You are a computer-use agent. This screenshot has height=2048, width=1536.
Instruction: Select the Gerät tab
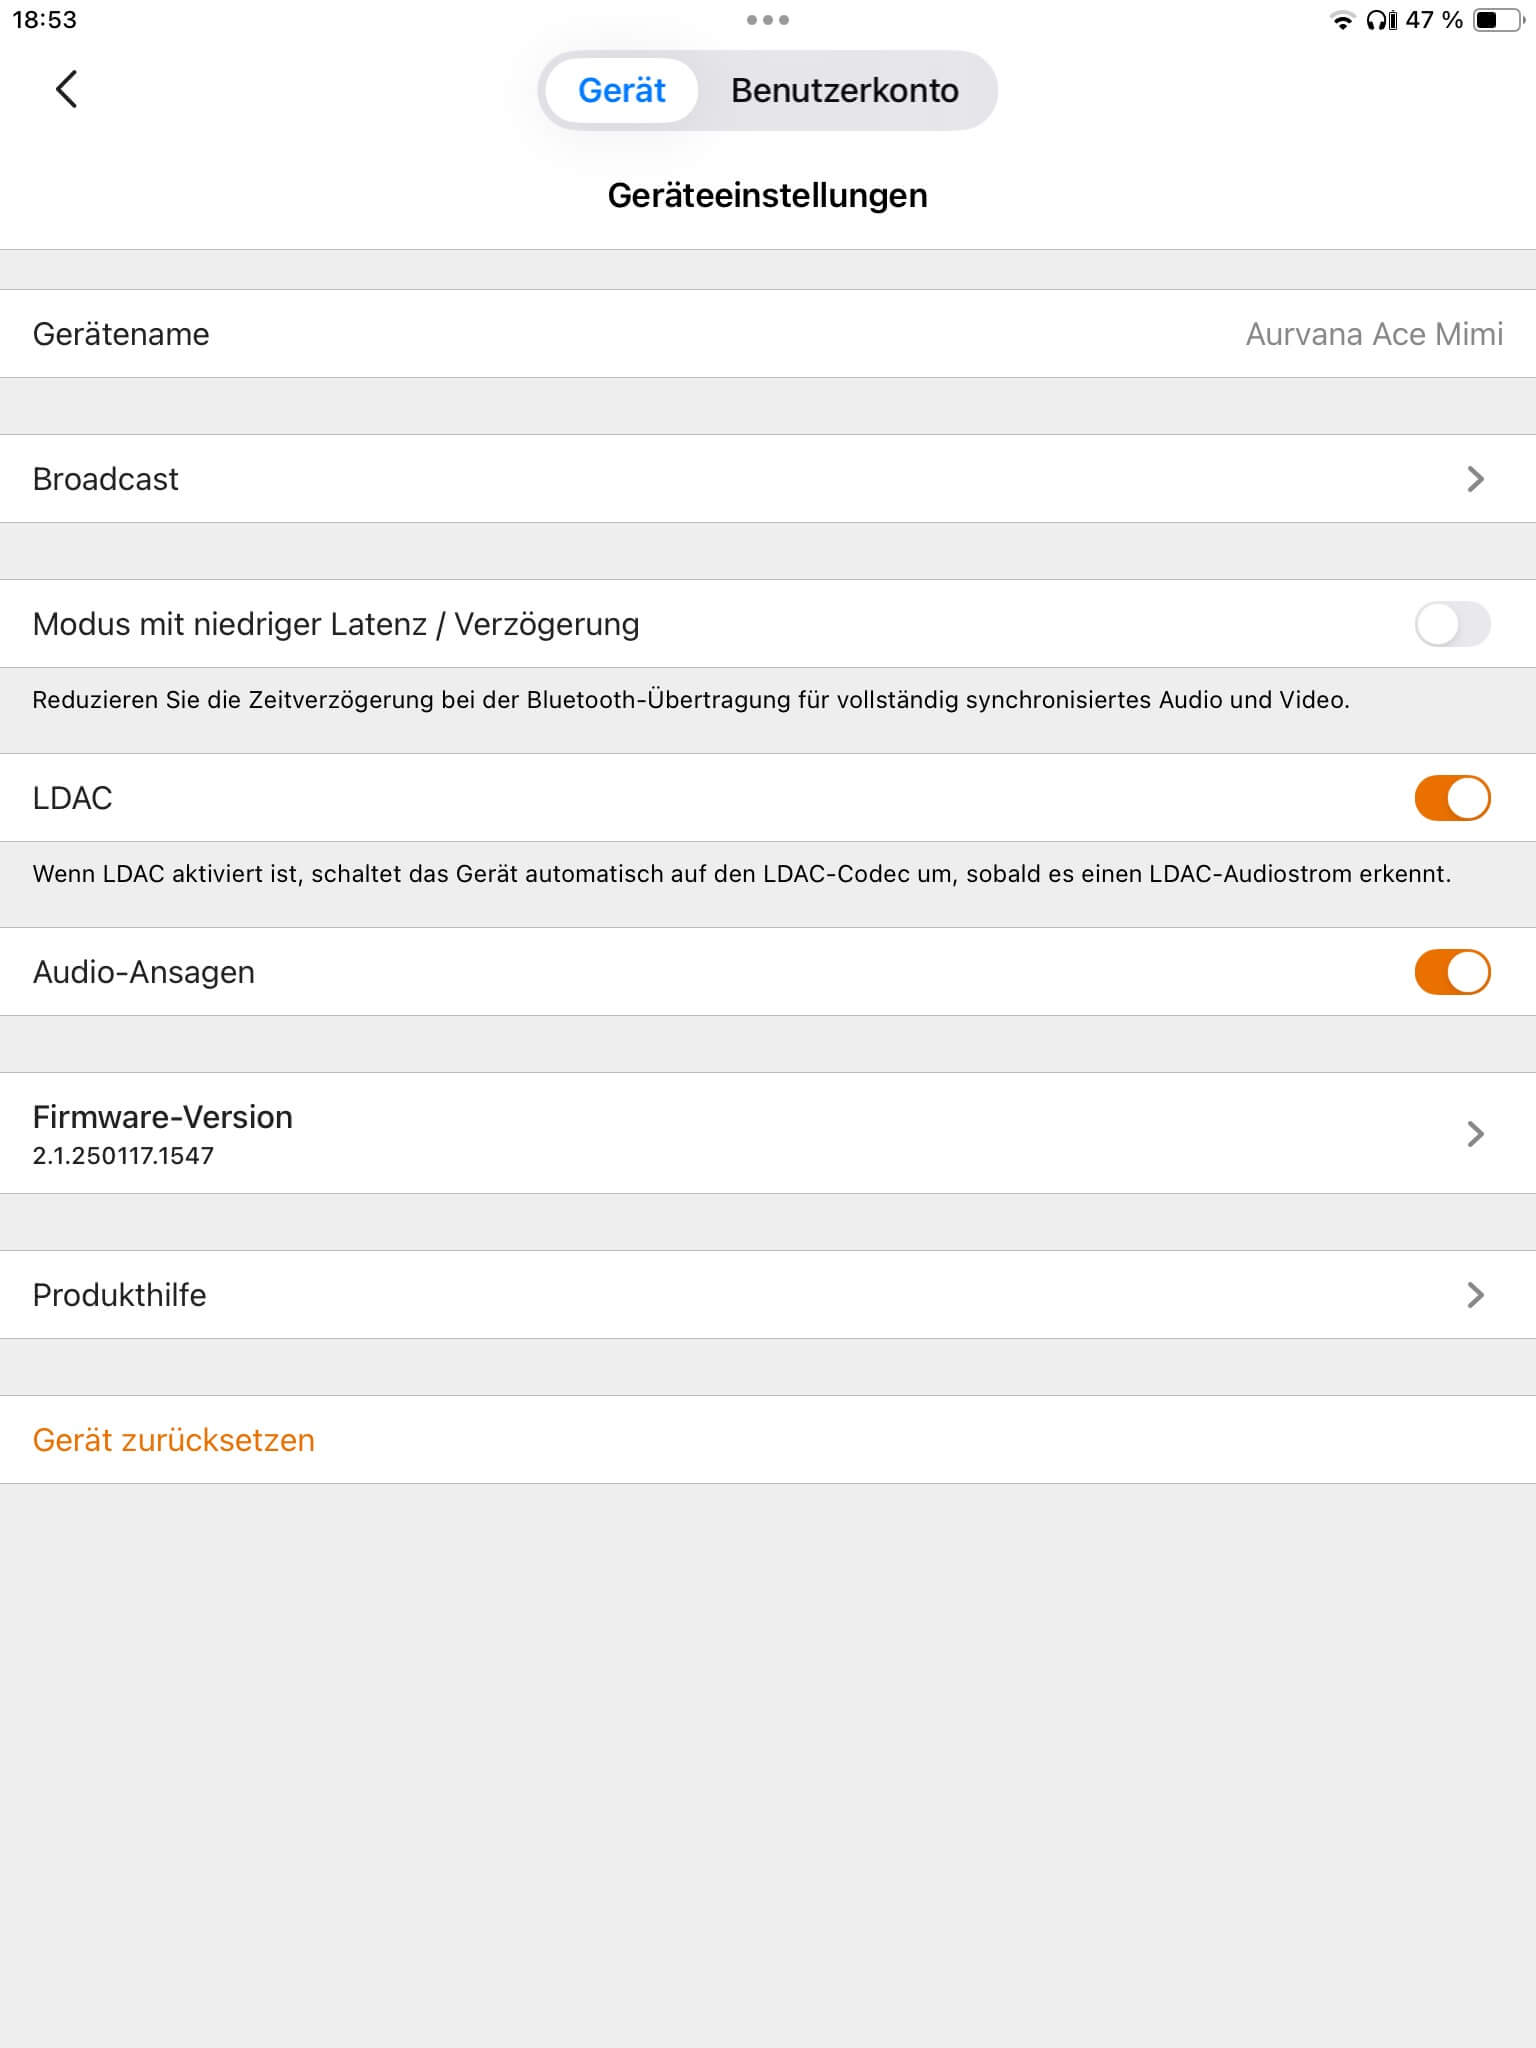click(x=621, y=90)
